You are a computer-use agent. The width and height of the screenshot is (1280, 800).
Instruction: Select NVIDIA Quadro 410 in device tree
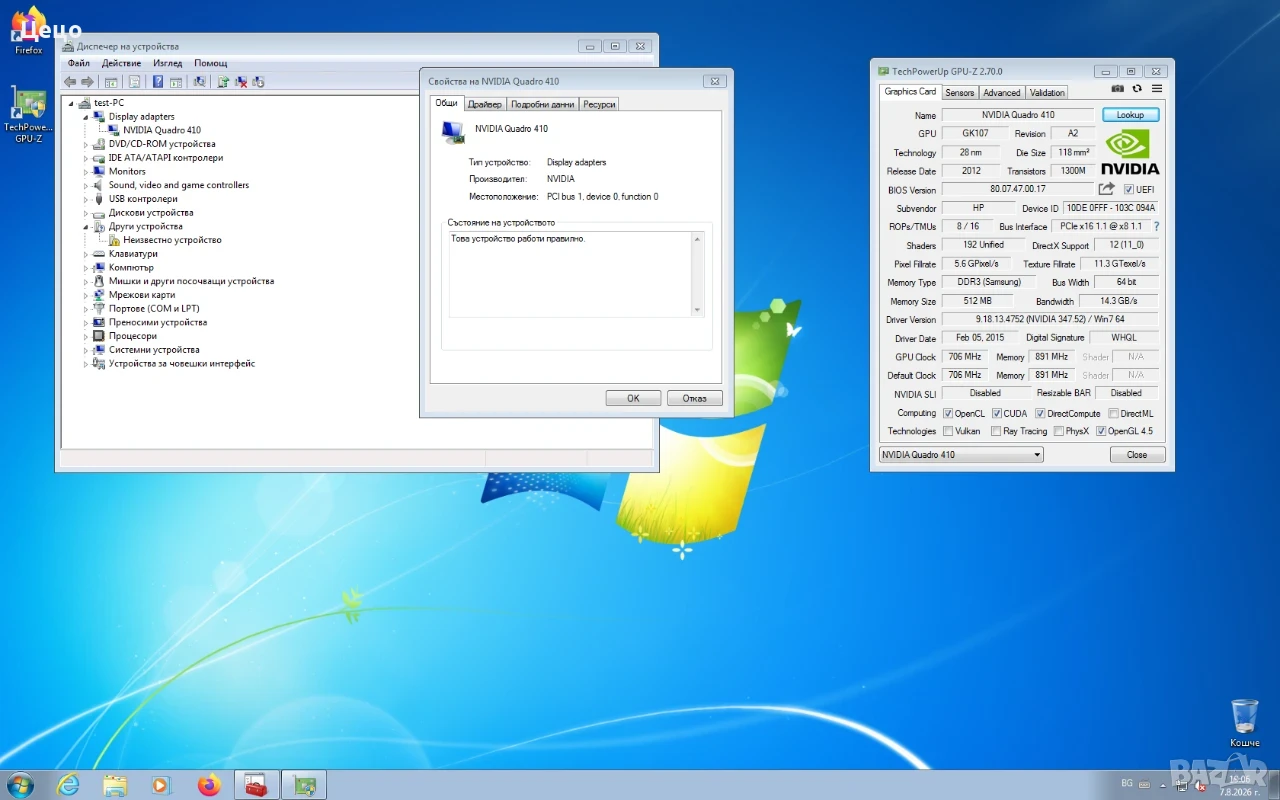click(162, 130)
